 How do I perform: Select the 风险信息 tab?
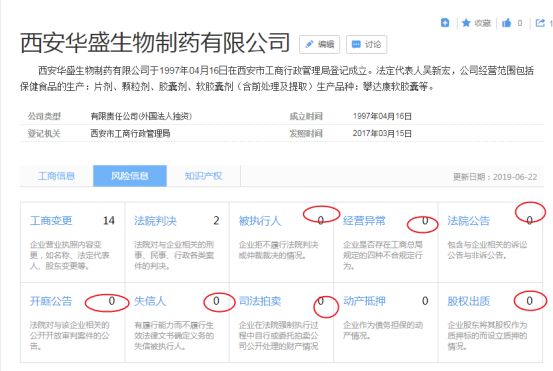(x=130, y=176)
